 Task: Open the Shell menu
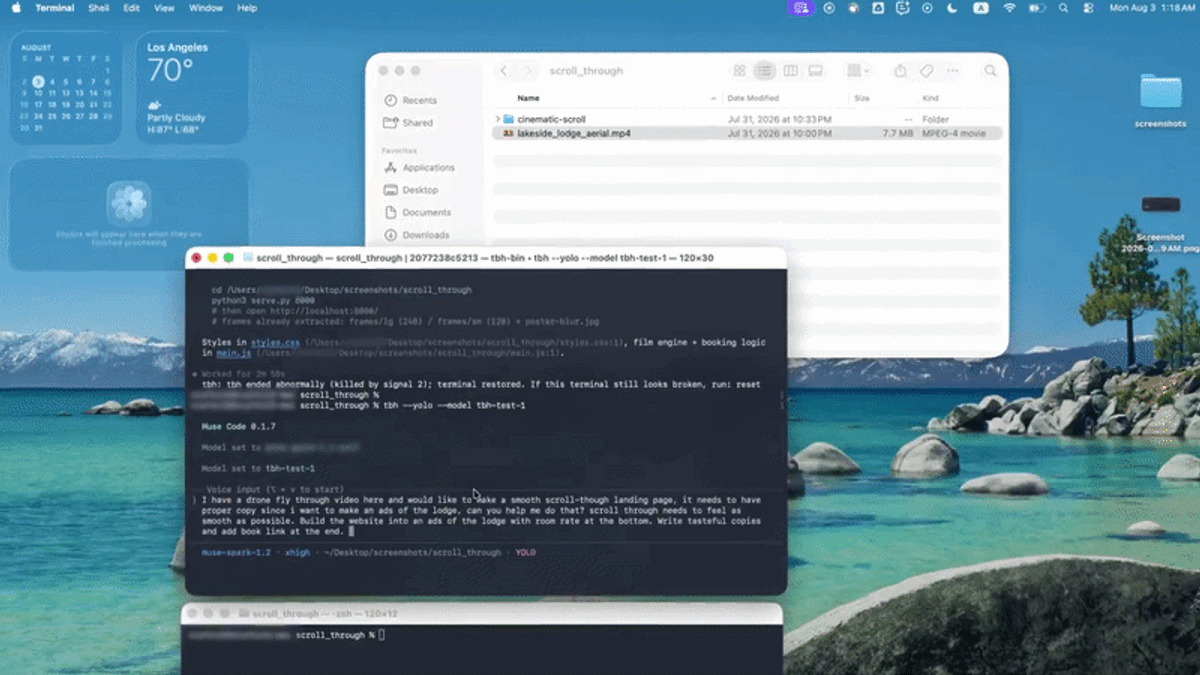tap(99, 8)
